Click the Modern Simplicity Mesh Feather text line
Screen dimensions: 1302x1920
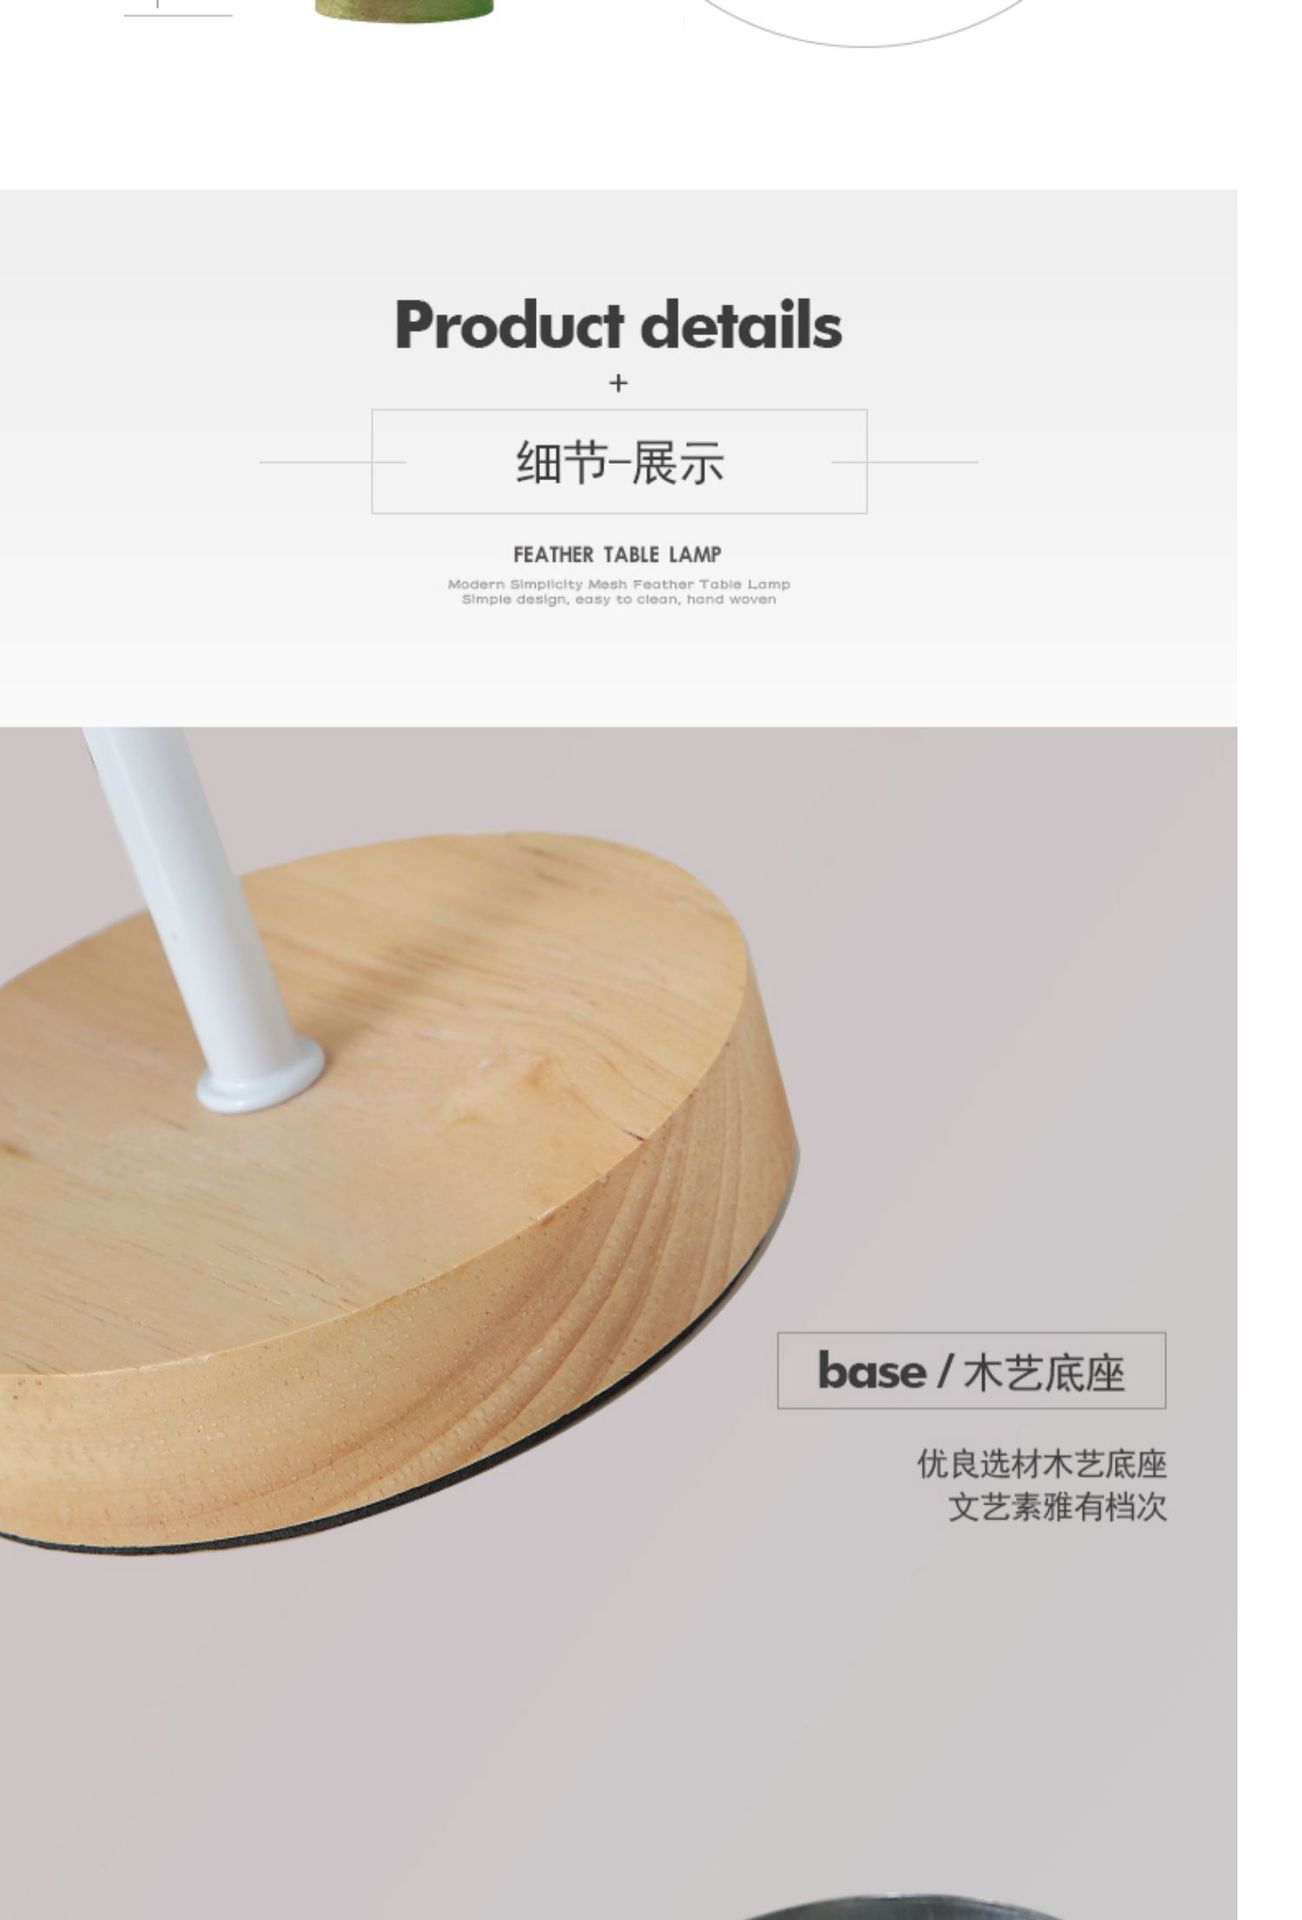[x=618, y=584]
